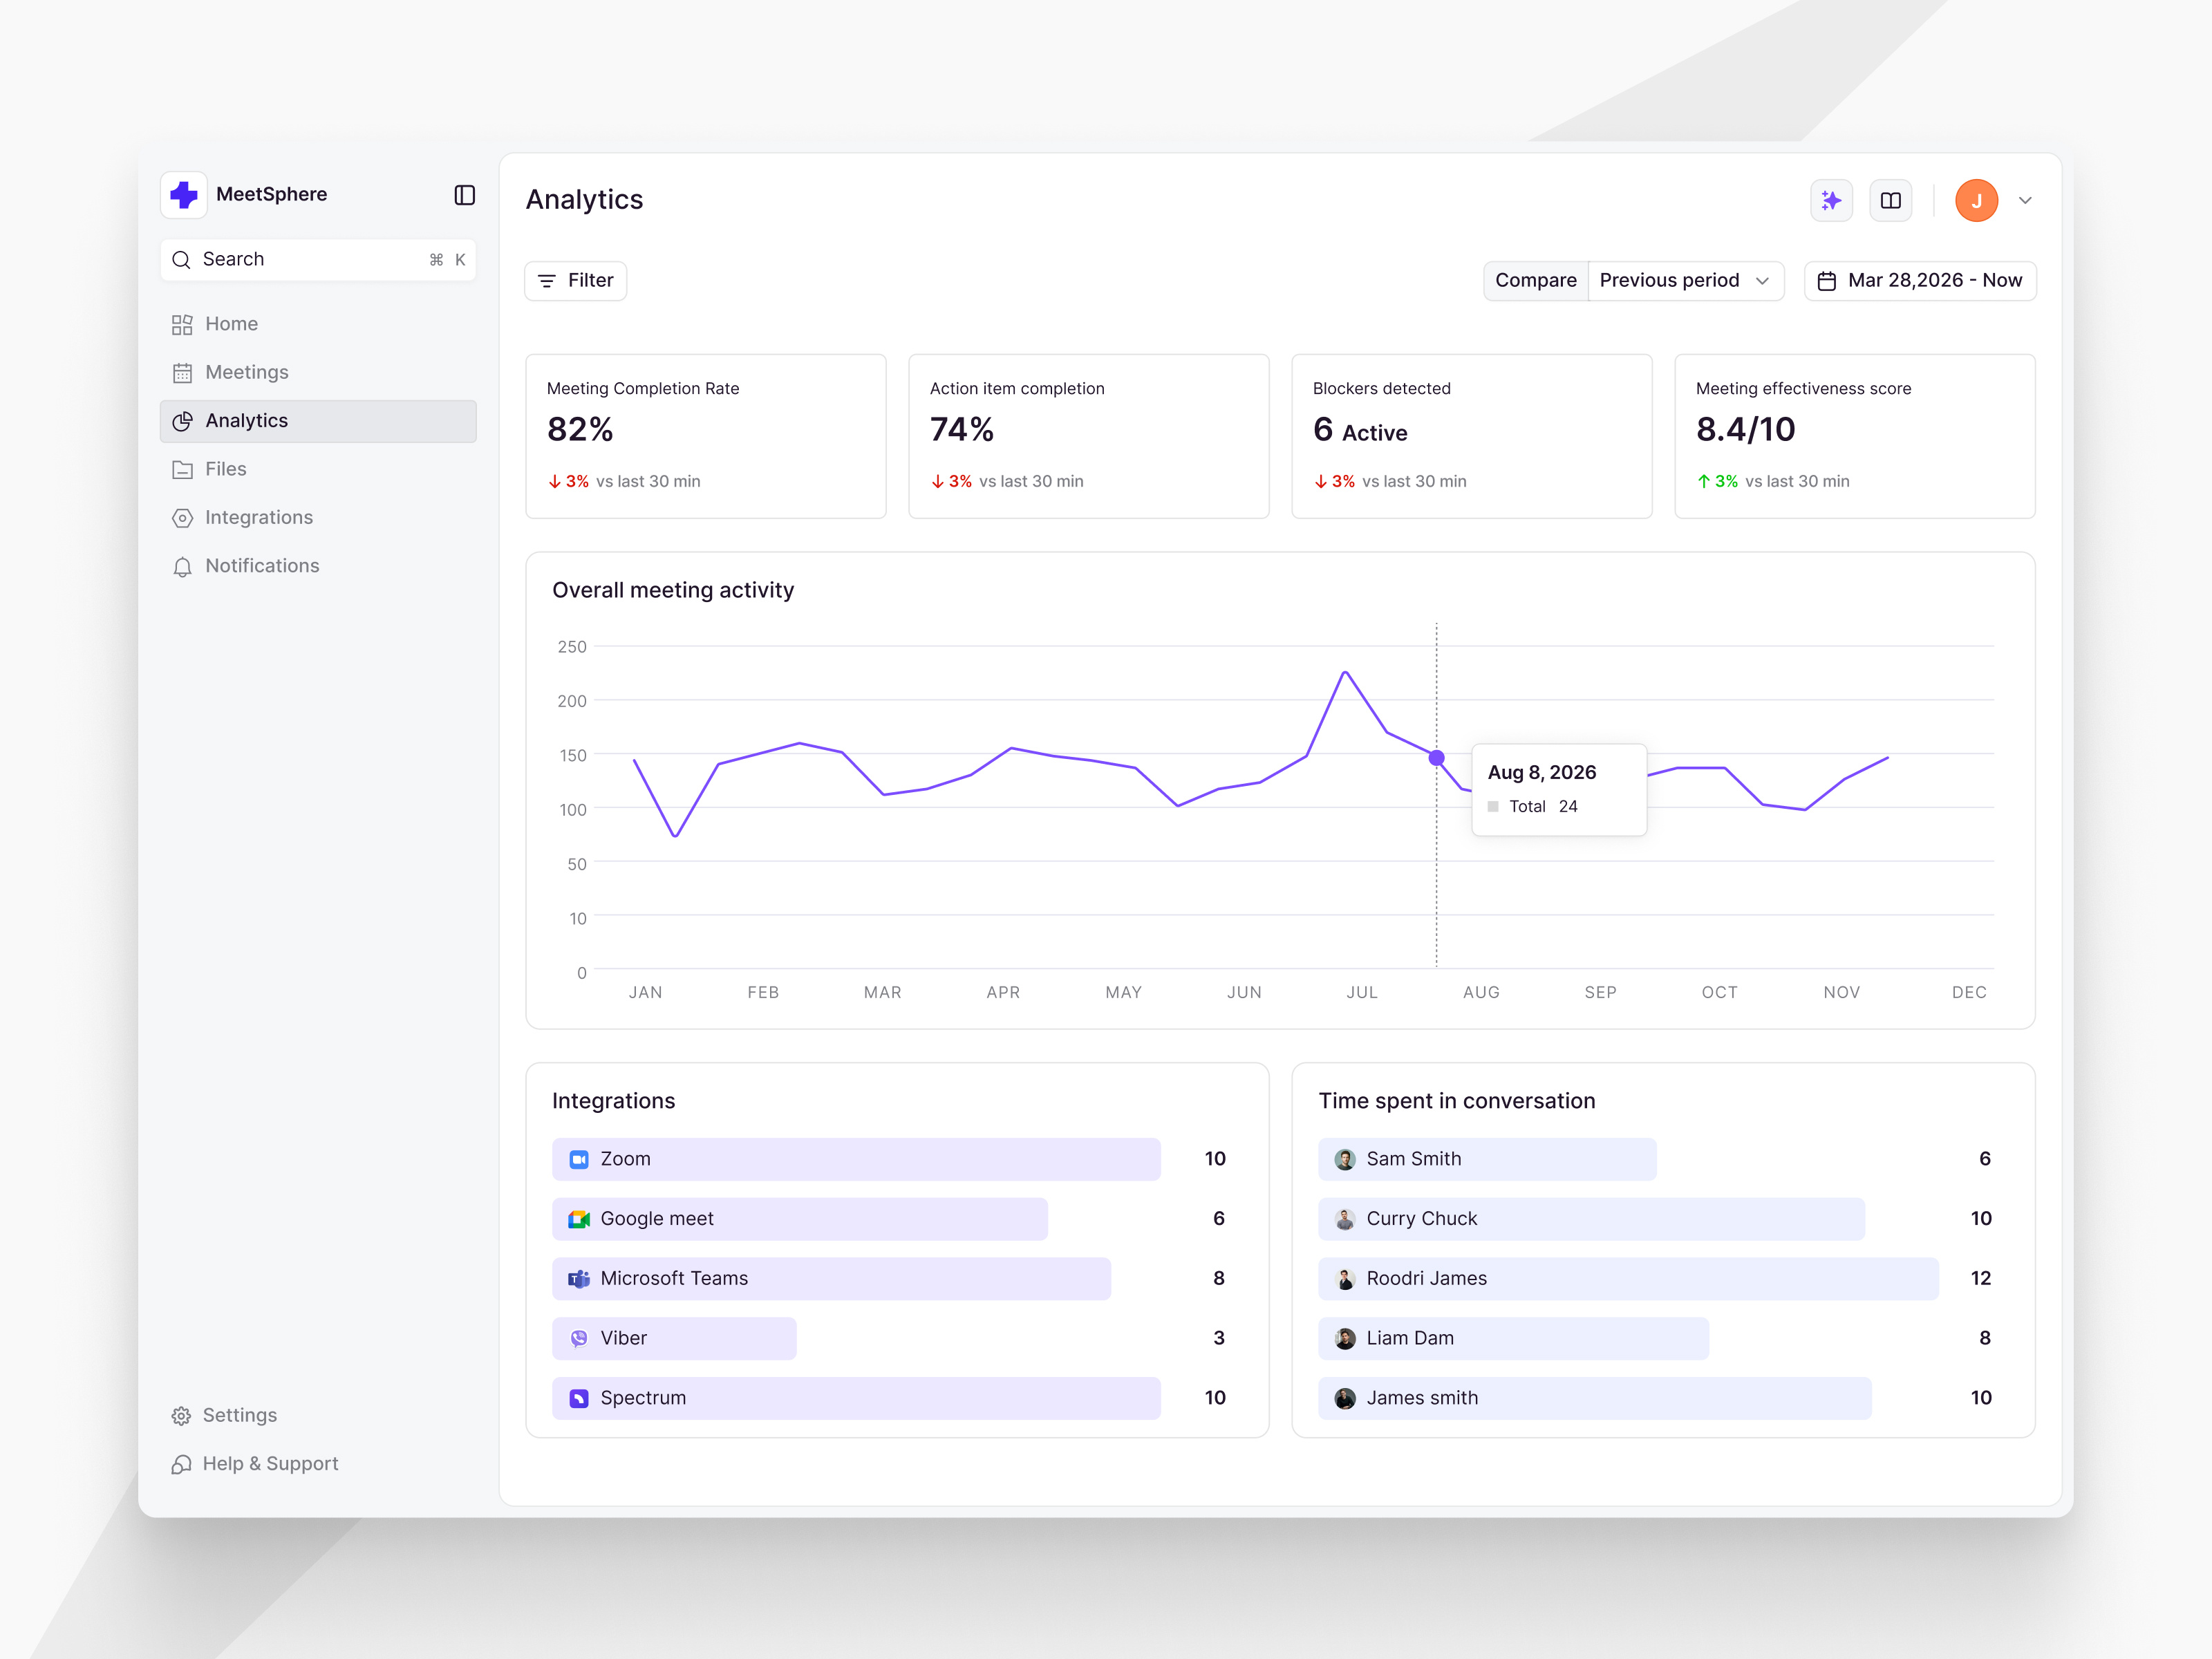Open the Action item completion card
The width and height of the screenshot is (2212, 1659).
pos(1089,436)
